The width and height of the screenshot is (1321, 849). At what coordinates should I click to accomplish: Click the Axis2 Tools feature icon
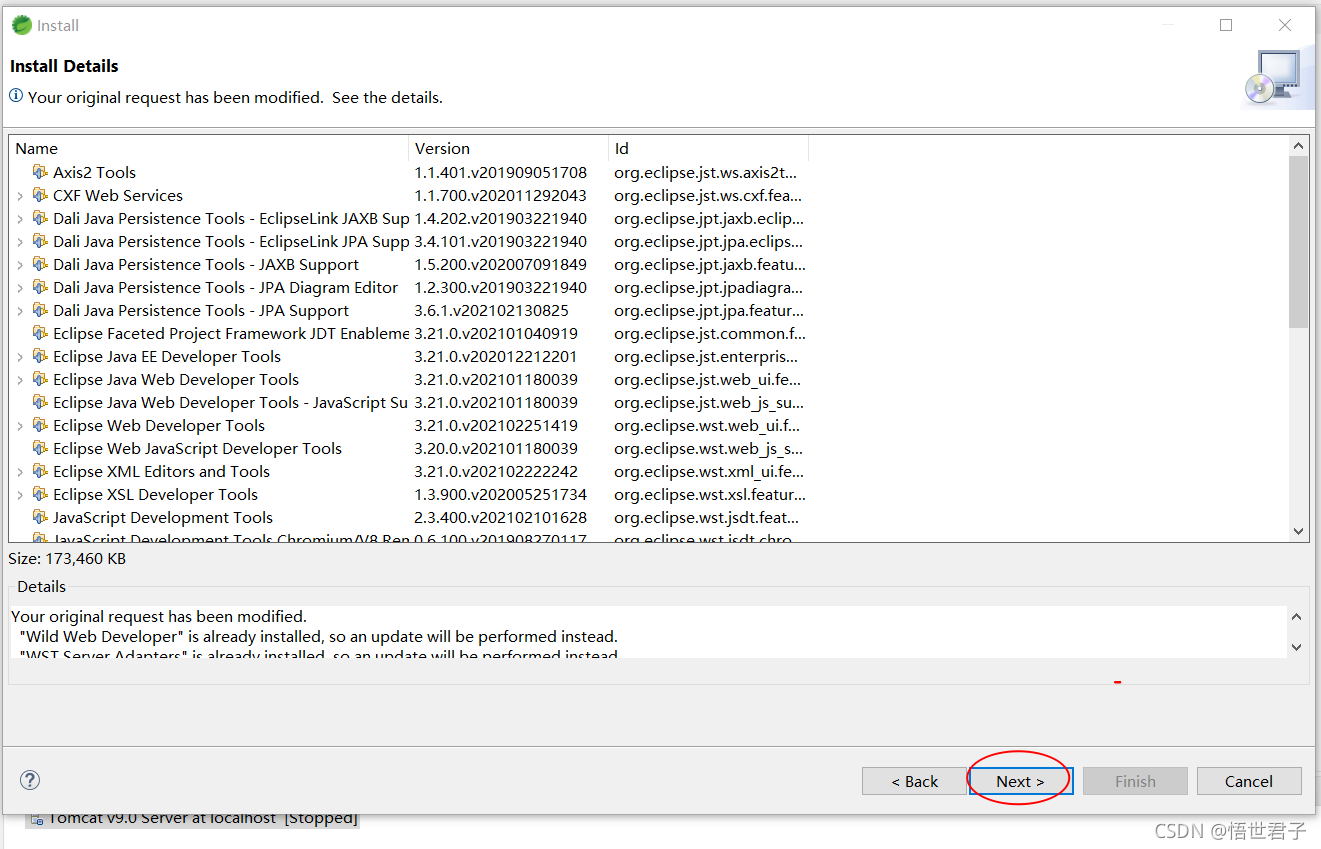(x=40, y=172)
